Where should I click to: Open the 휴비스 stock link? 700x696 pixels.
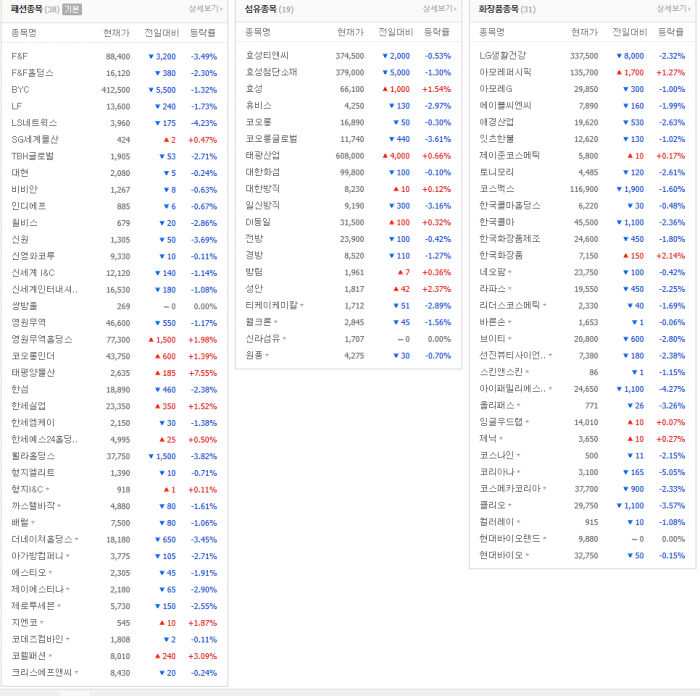click(x=258, y=106)
